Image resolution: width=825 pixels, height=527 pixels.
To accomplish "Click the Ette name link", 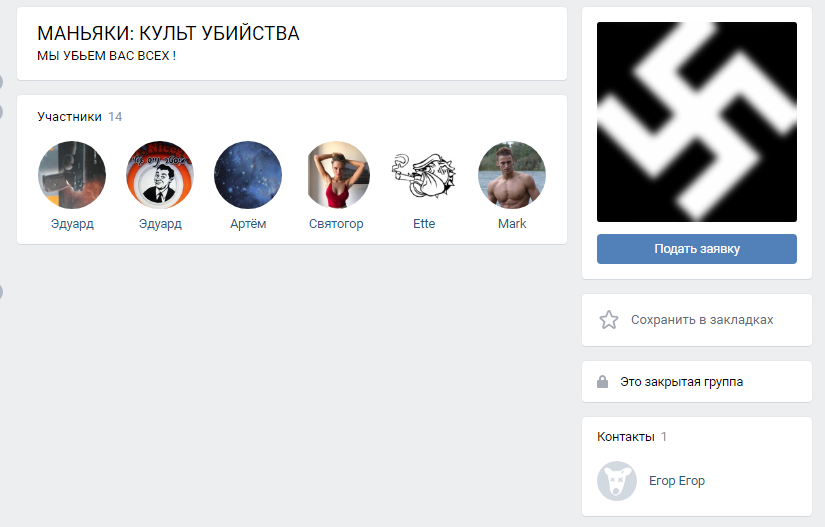I will (x=424, y=224).
